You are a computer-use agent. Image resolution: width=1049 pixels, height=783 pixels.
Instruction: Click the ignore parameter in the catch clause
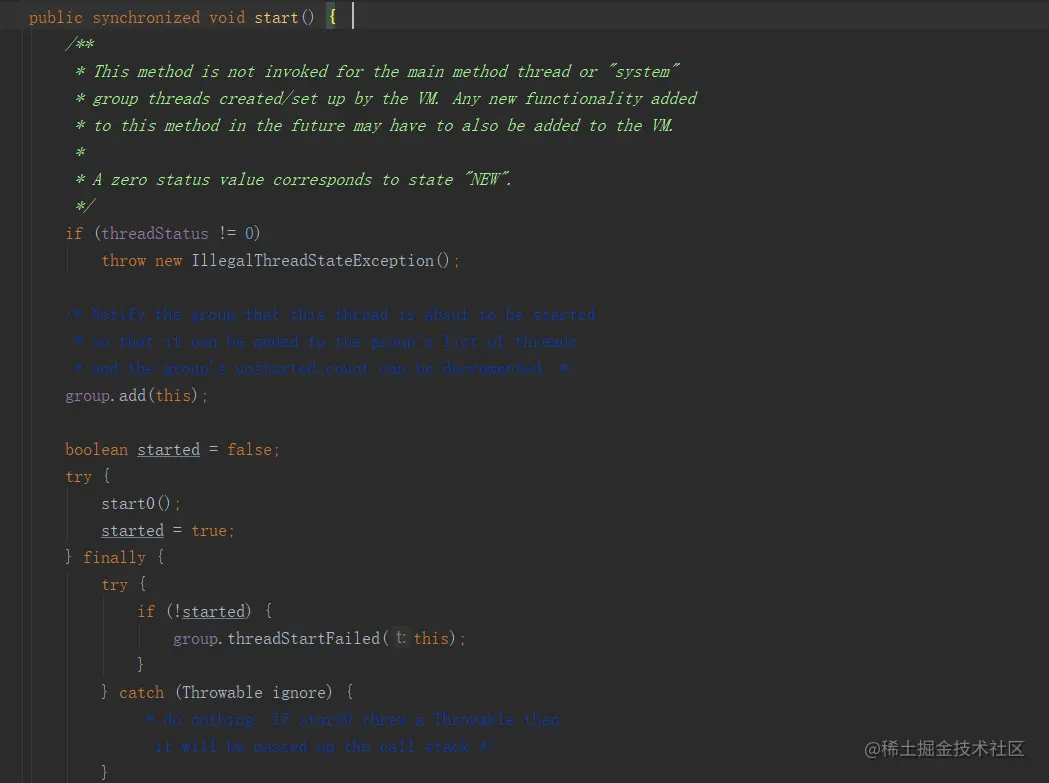pos(300,692)
